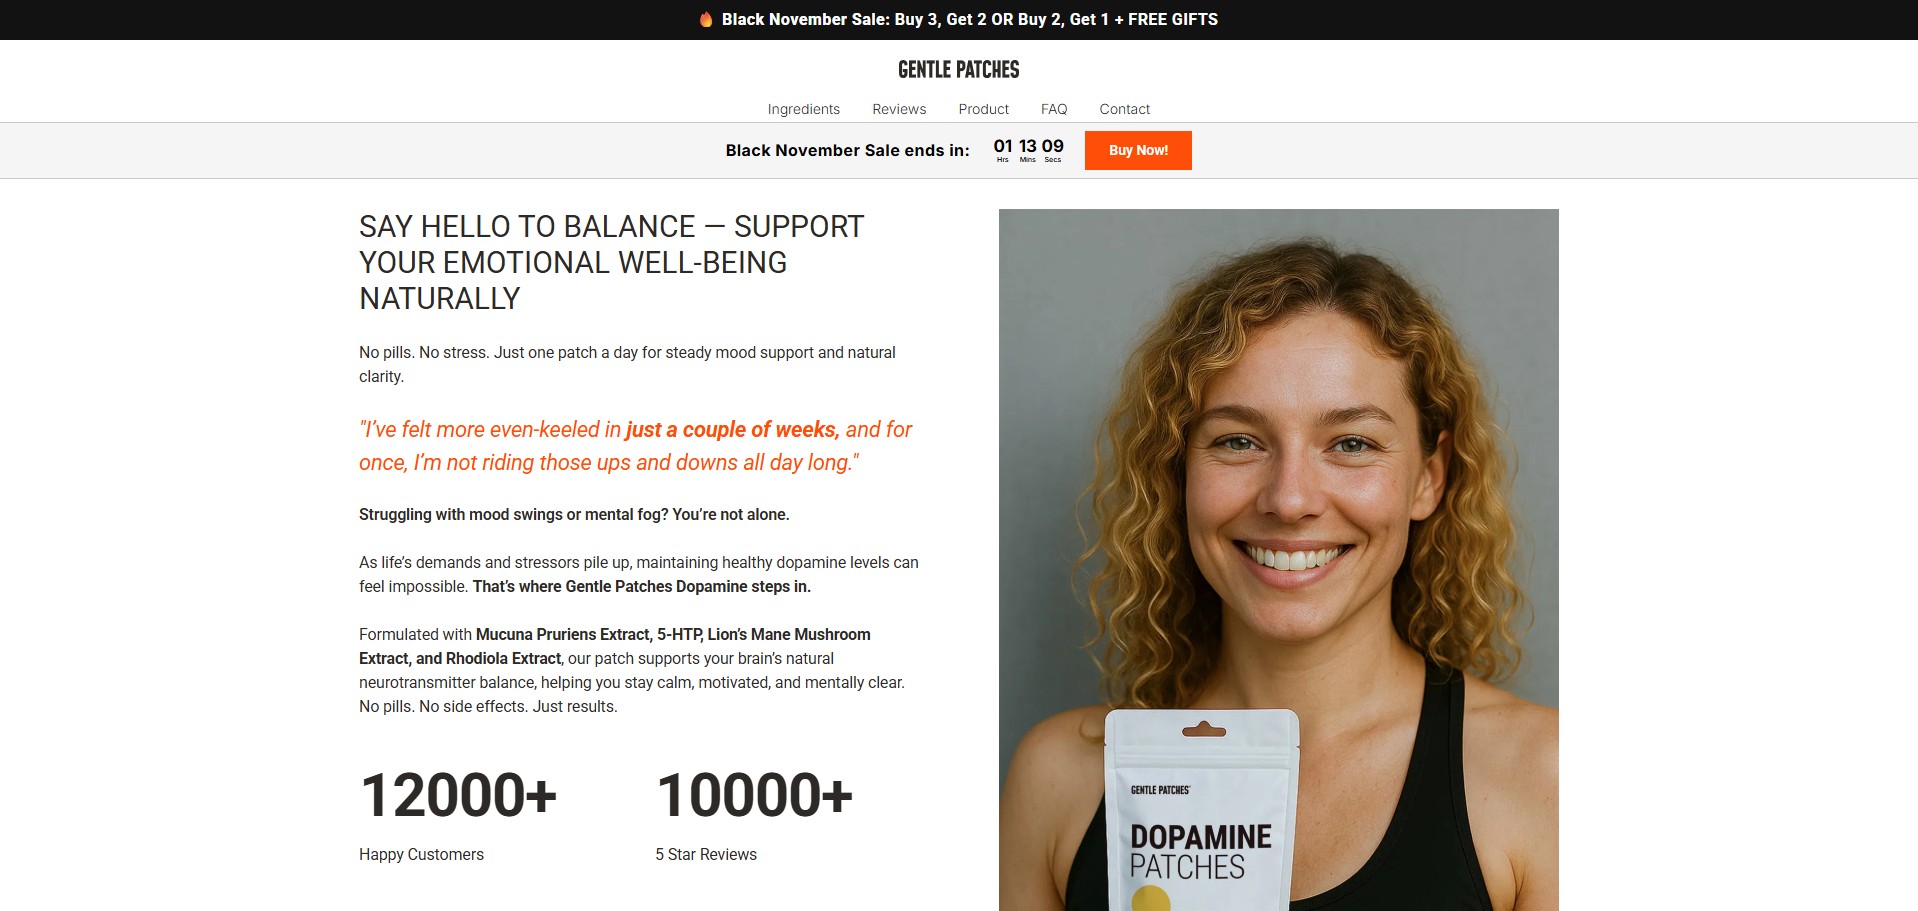Click the orange customer testimonial quote
The image size is (1918, 911).
pyautogui.click(x=635, y=446)
